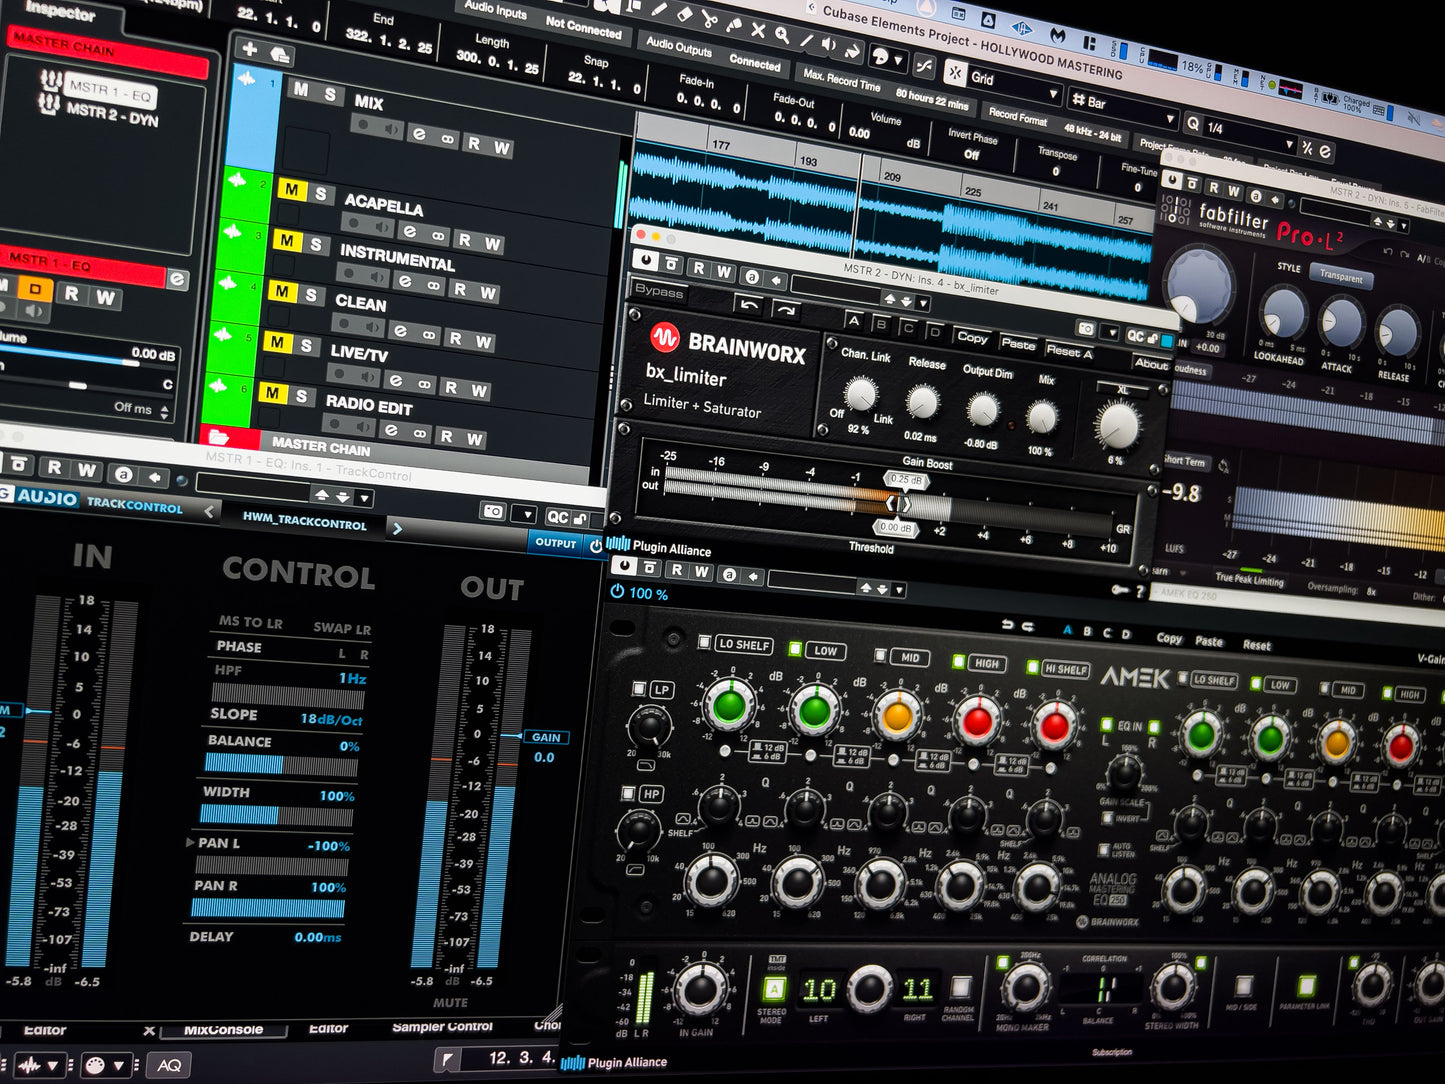This screenshot has height=1084, width=1445.
Task: Click HWM_TRACKCONTROL preset name
Action: [305, 521]
